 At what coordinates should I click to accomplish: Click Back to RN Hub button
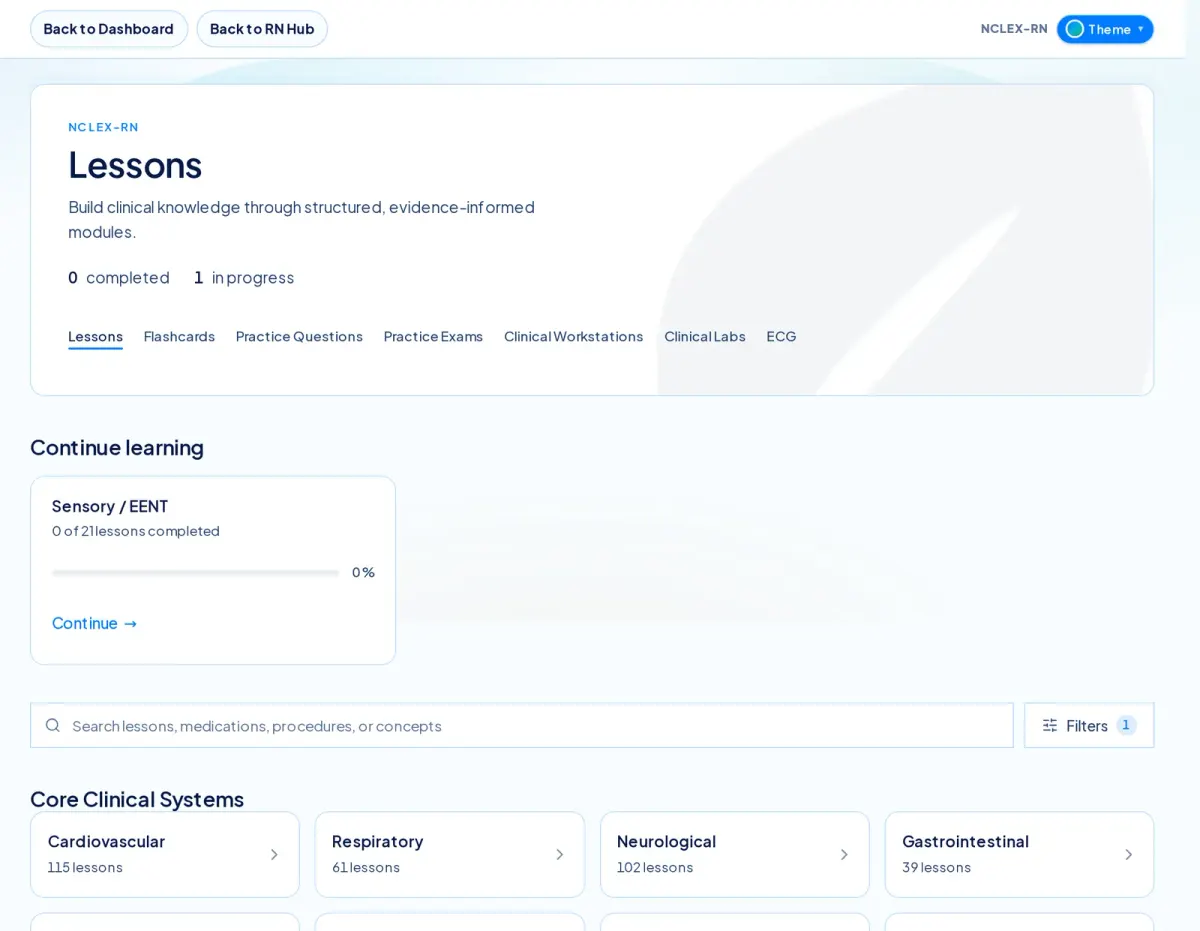(262, 29)
